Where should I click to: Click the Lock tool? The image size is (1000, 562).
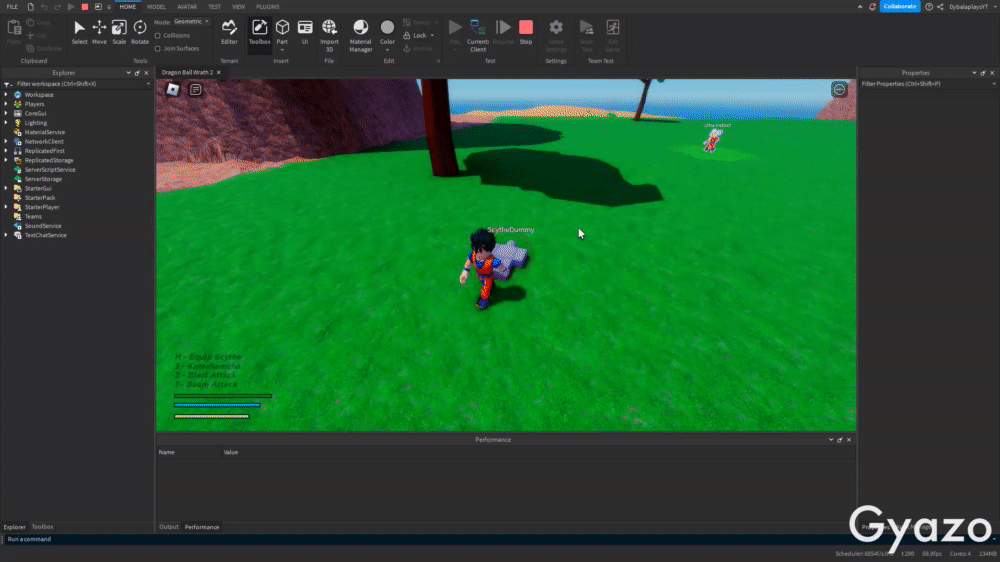[x=418, y=36]
